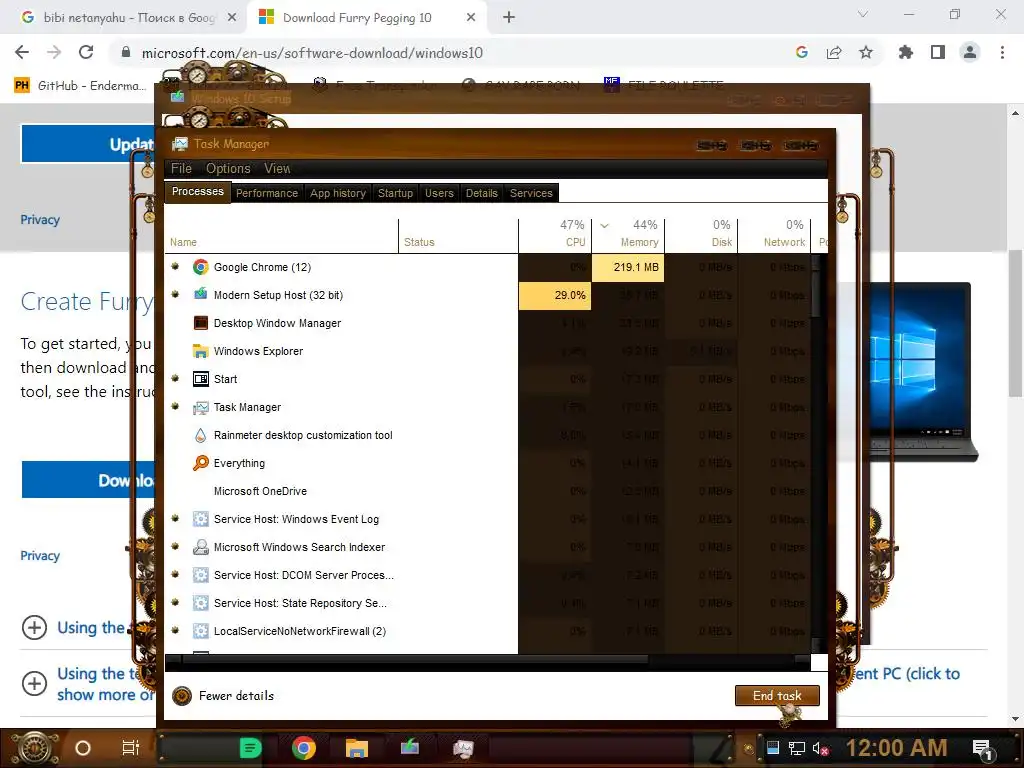Bookmark this page with the star icon
This screenshot has height=768, width=1024.
click(x=866, y=52)
